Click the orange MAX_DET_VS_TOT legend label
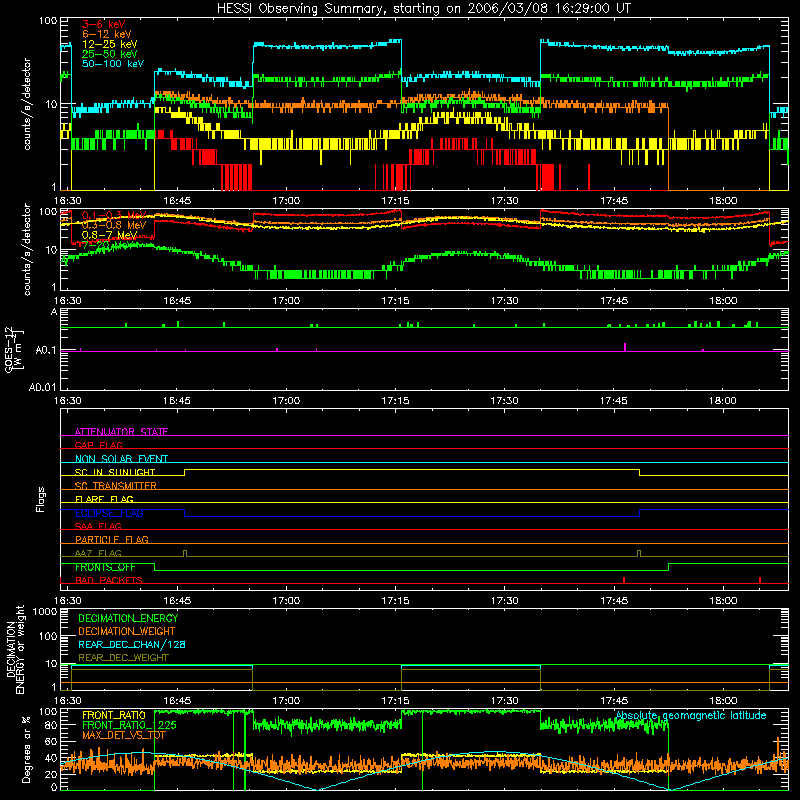Image resolution: width=800 pixels, height=800 pixels. click(124, 735)
